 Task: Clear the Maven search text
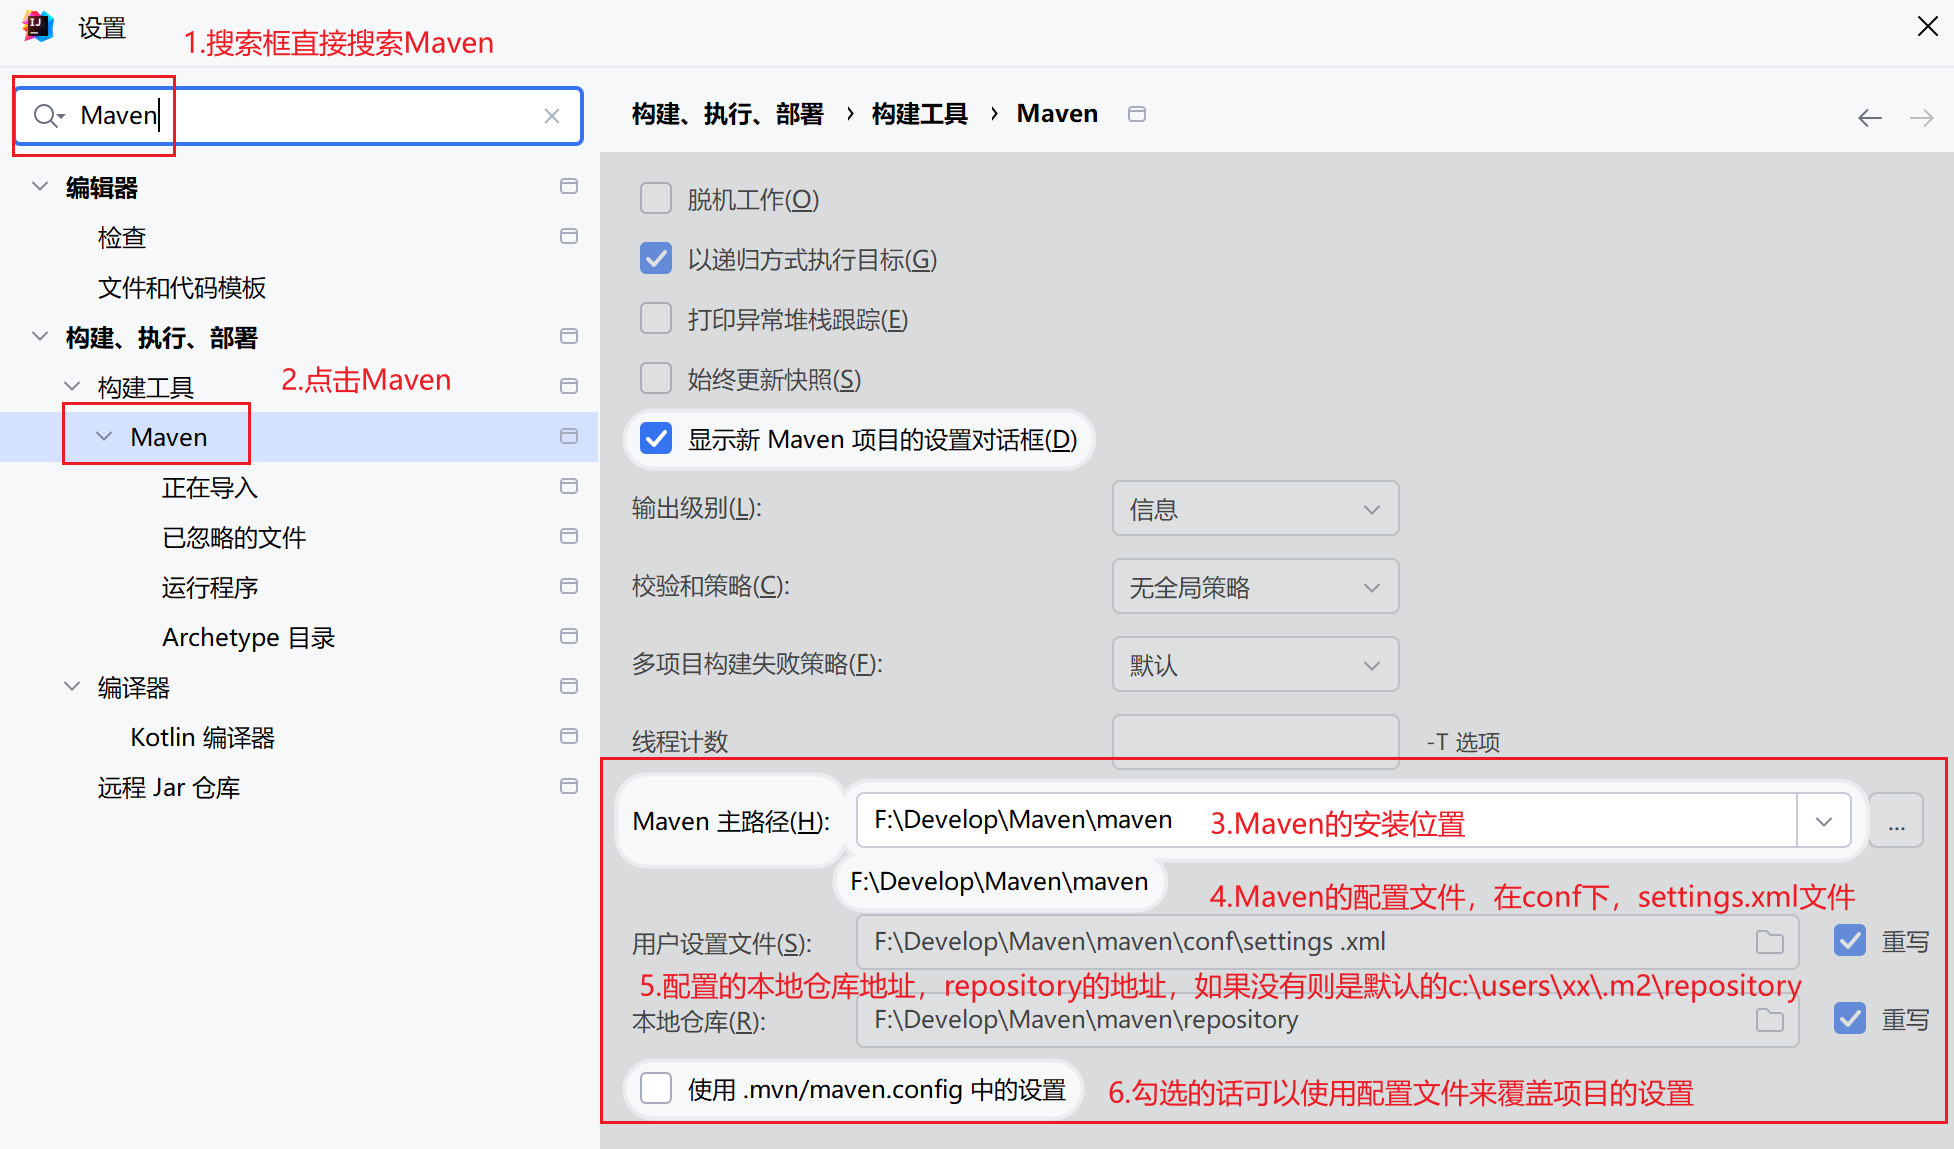552,116
